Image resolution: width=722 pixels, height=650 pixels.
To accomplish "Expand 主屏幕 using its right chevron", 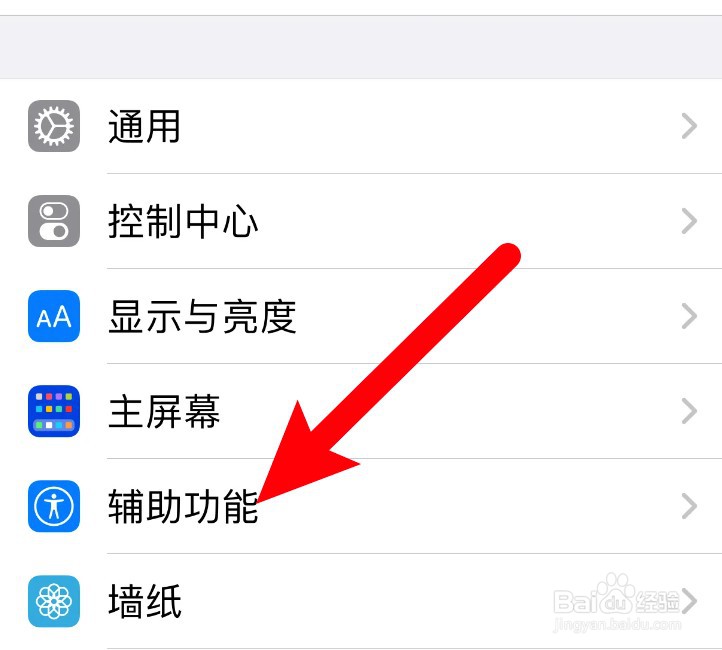I will click(x=689, y=411).
